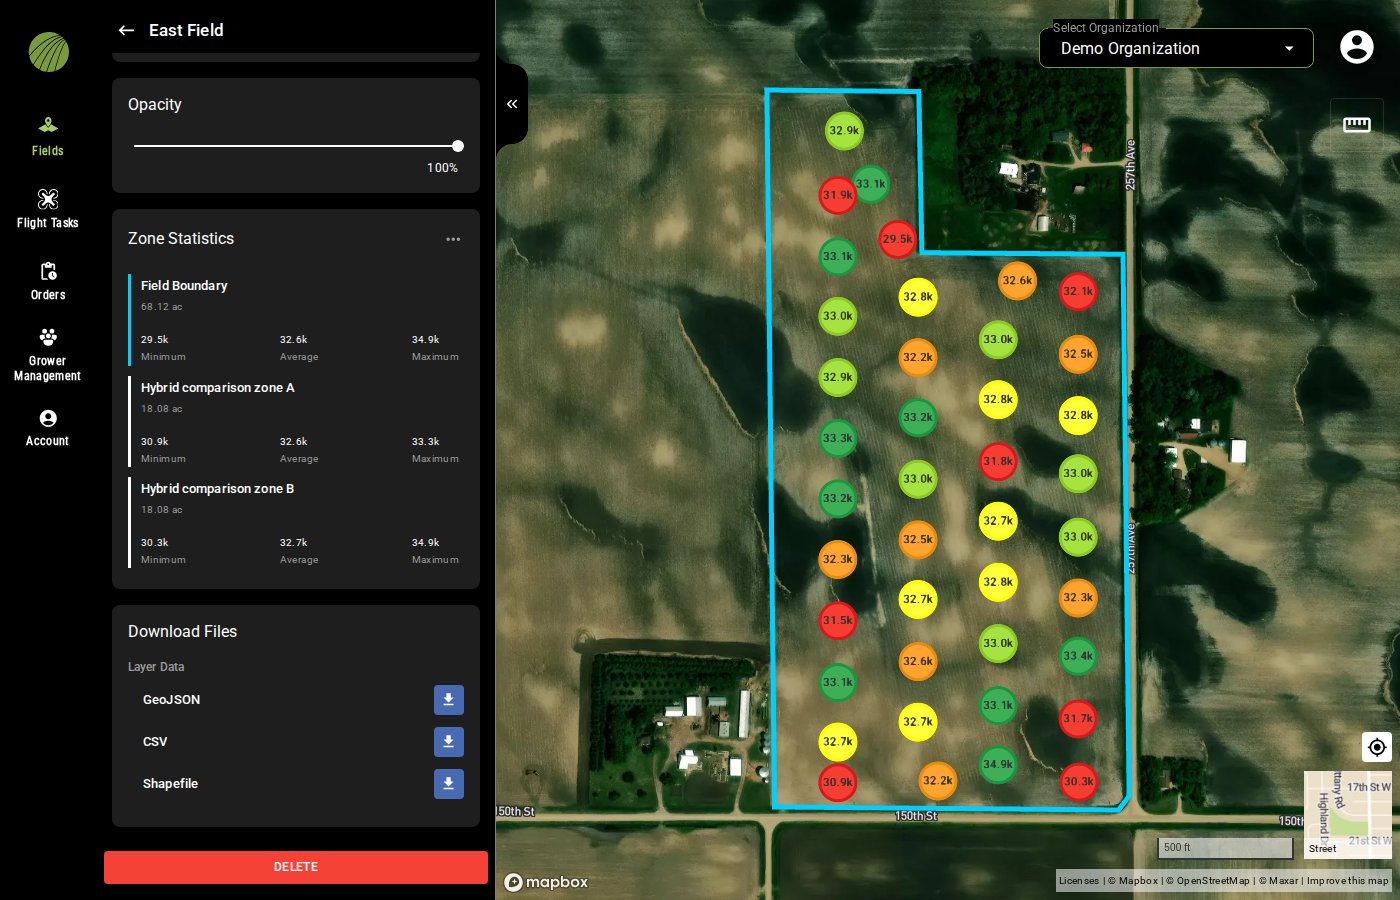
Task: Click the 29.5k red map marker
Action: [x=897, y=239]
